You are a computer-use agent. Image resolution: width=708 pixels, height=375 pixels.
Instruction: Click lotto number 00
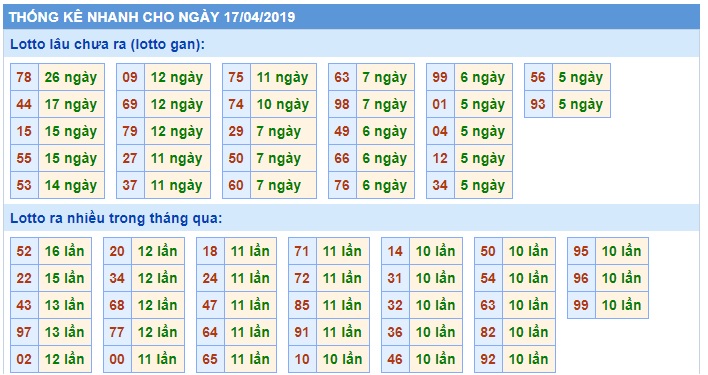pyautogui.click(x=117, y=359)
